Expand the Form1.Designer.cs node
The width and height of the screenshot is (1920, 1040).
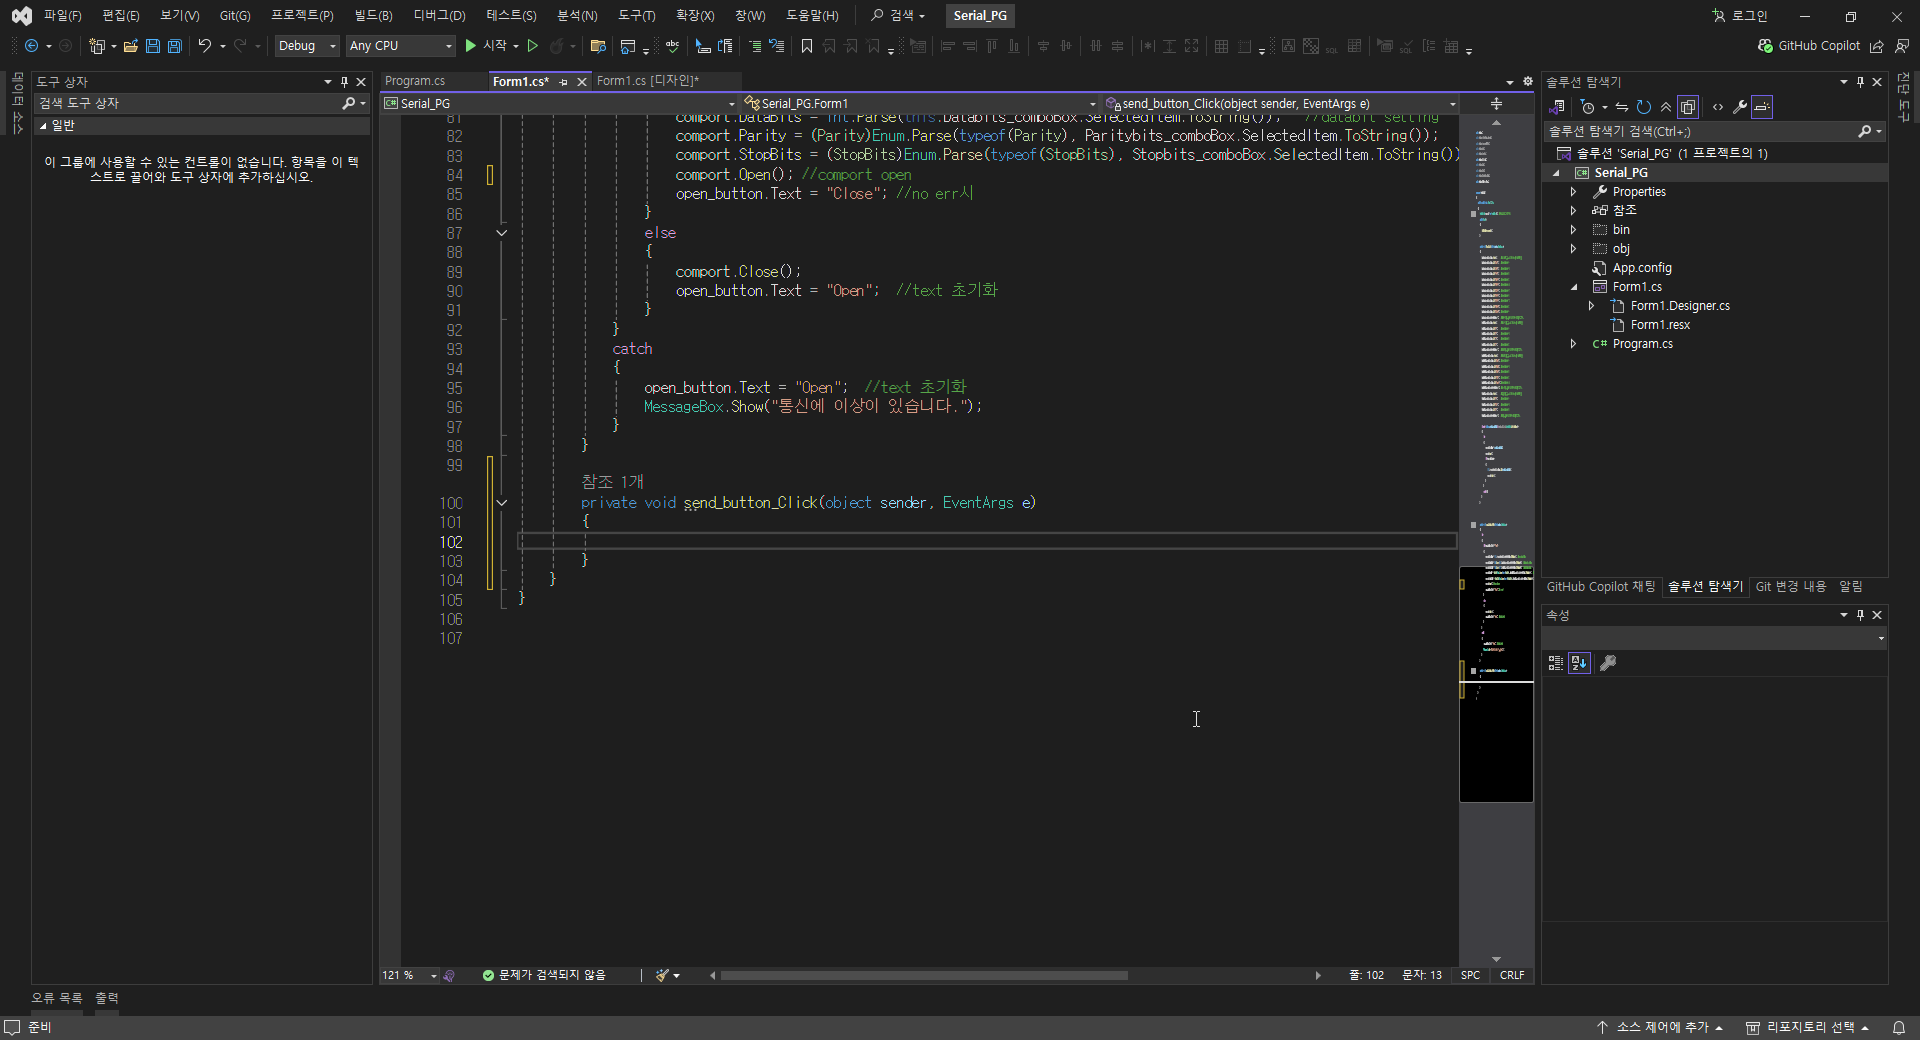coord(1591,306)
